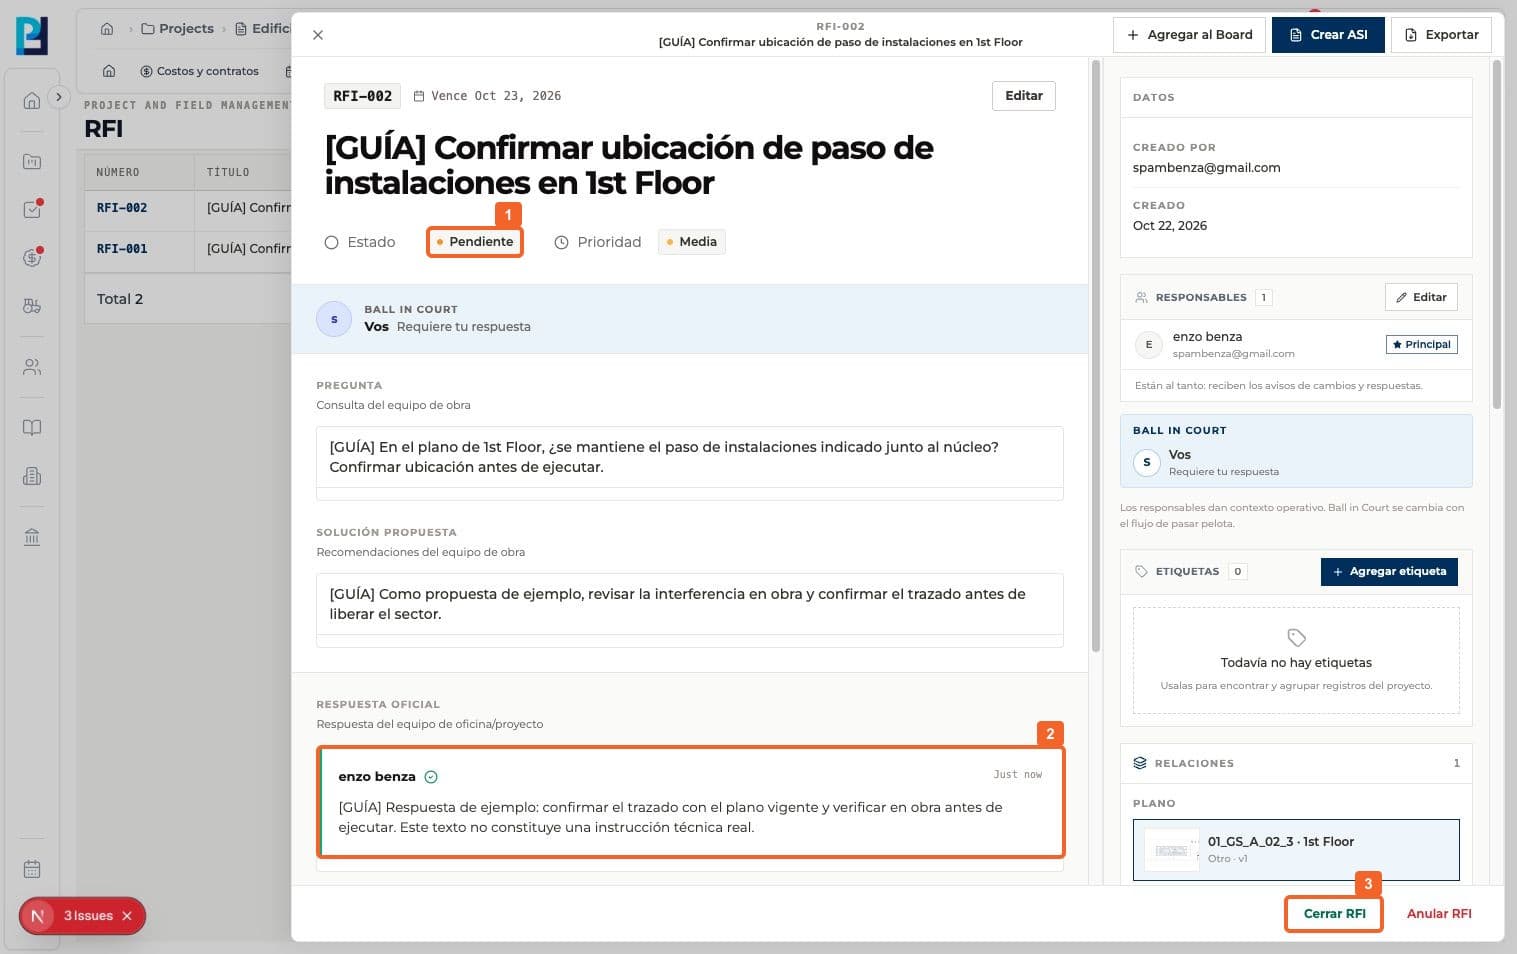1517x954 pixels.
Task: Click Agregar al Board button
Action: 1189,35
